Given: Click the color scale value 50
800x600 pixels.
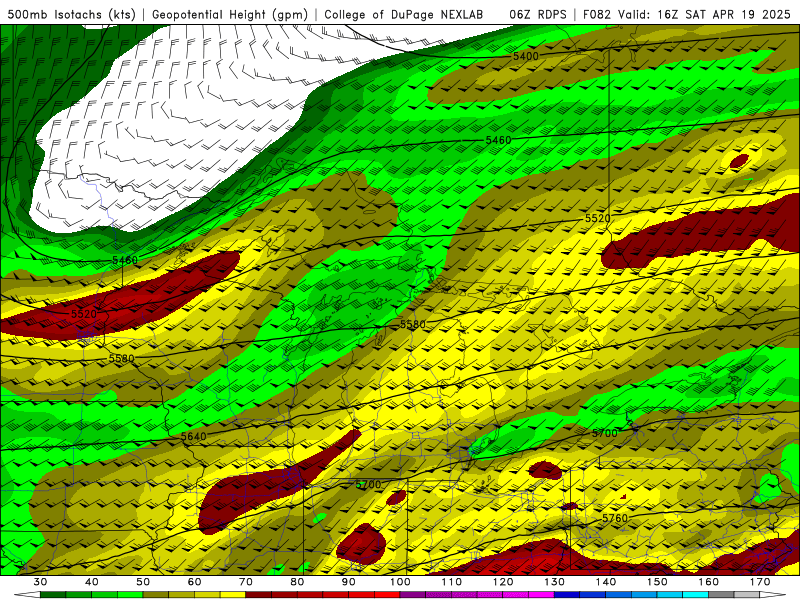Looking at the screenshot, I should (143, 582).
